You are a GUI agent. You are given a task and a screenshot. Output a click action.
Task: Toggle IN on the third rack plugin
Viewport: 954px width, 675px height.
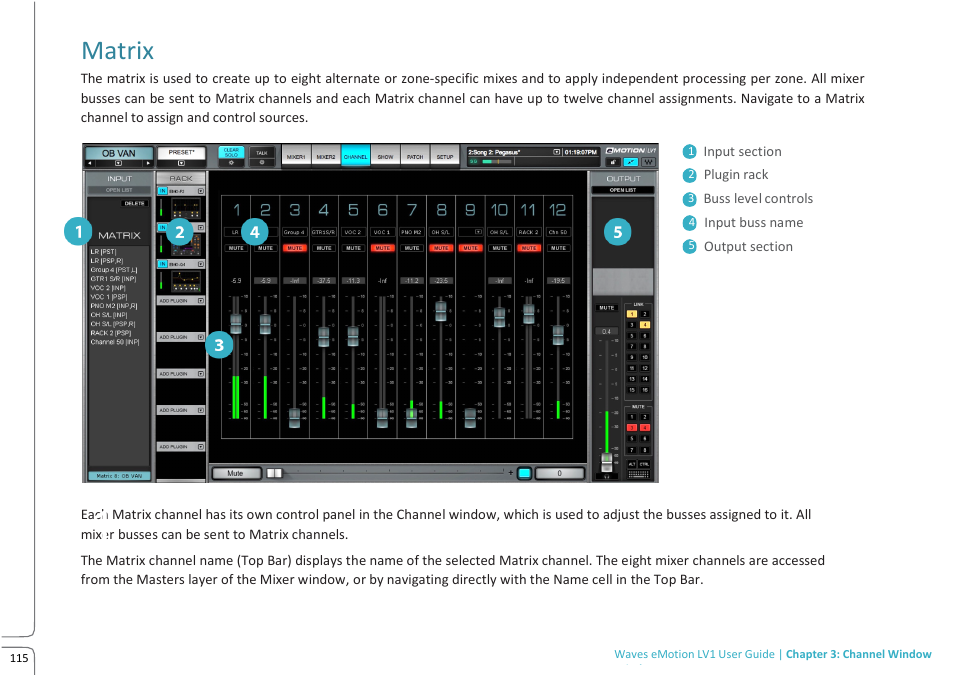pos(162,264)
